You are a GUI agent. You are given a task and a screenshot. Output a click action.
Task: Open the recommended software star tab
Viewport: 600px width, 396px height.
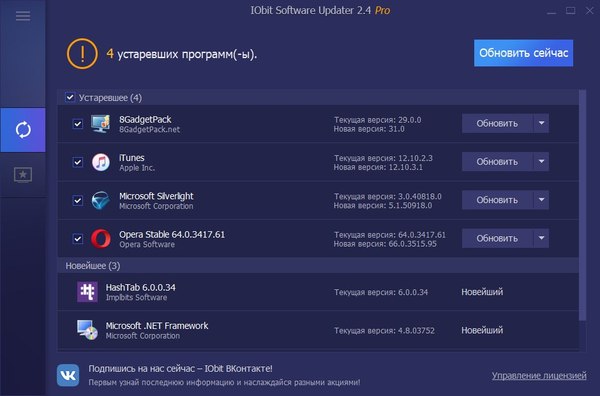click(x=23, y=175)
